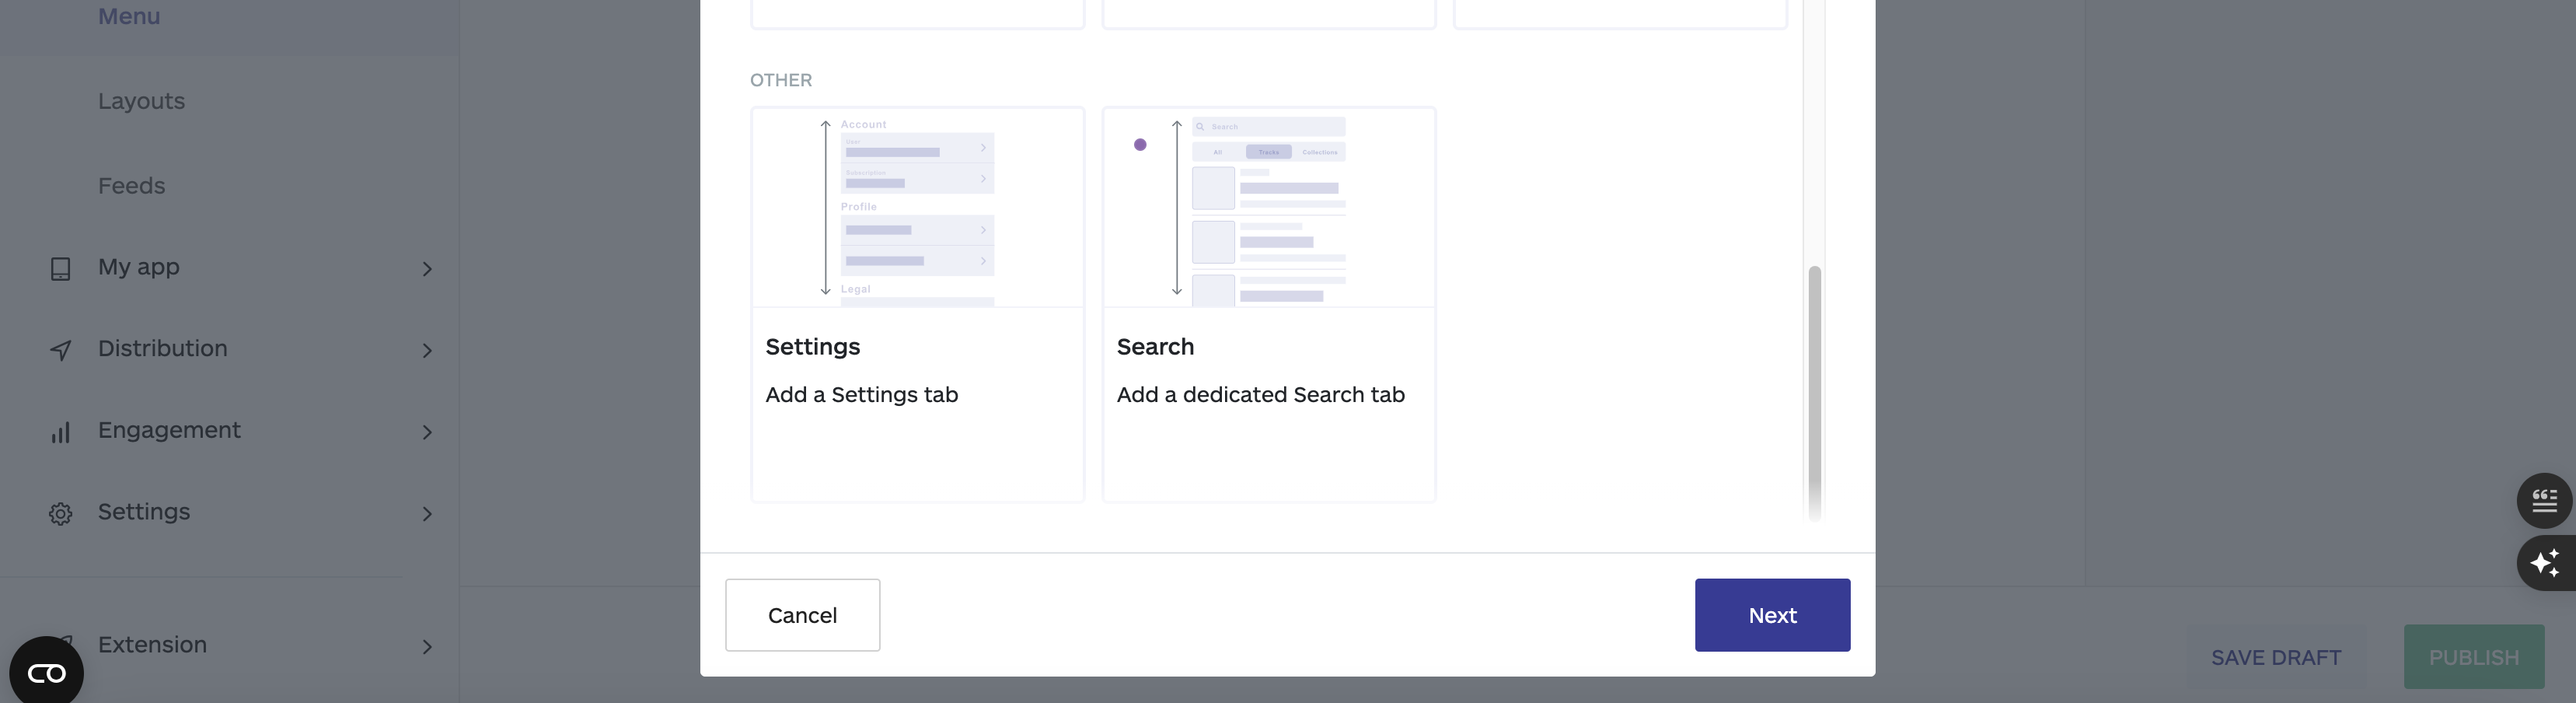
Task: Open the Layouts section
Action: coord(141,101)
